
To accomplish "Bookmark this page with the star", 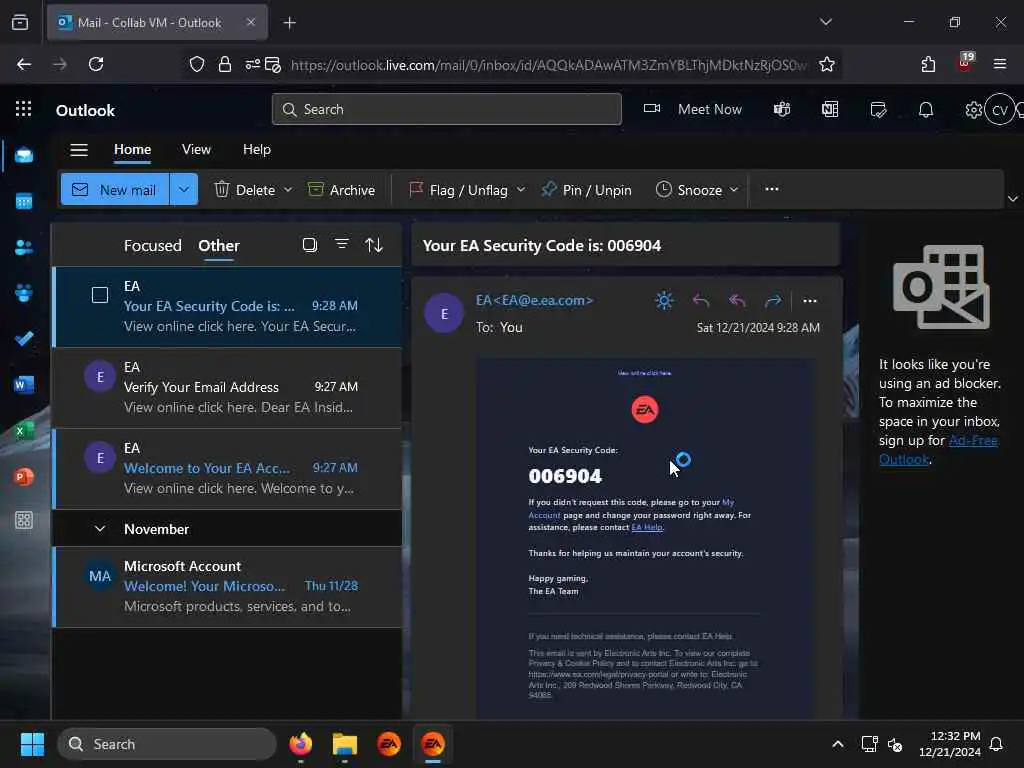I will (x=827, y=64).
